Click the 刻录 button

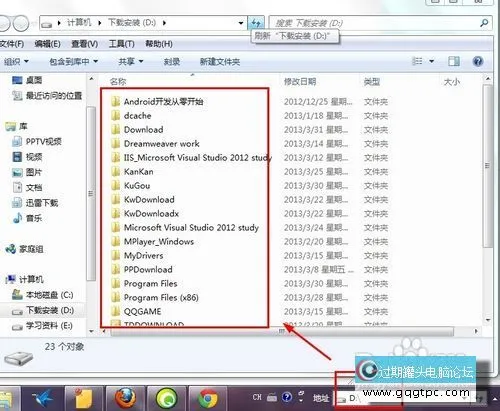click(x=172, y=61)
